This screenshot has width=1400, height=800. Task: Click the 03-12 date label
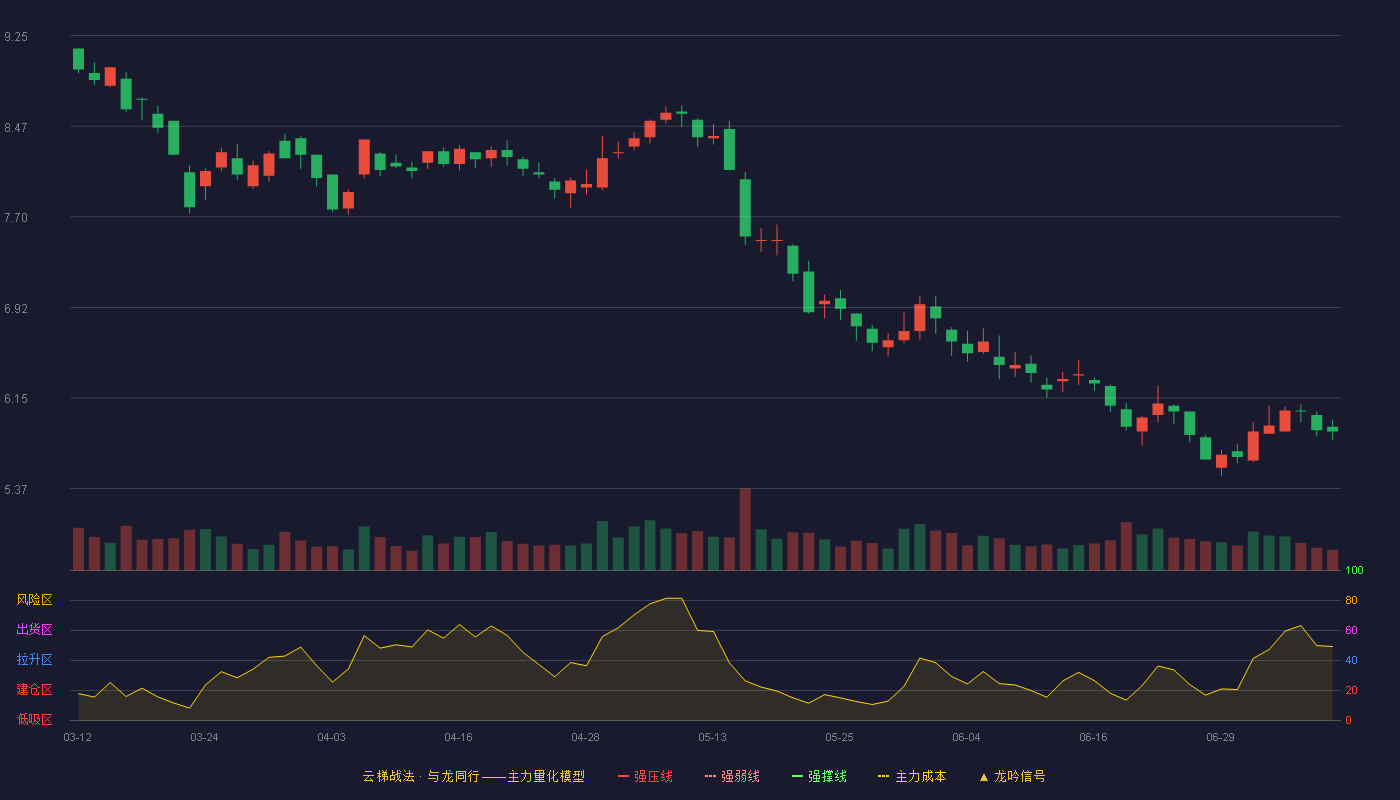pos(78,737)
